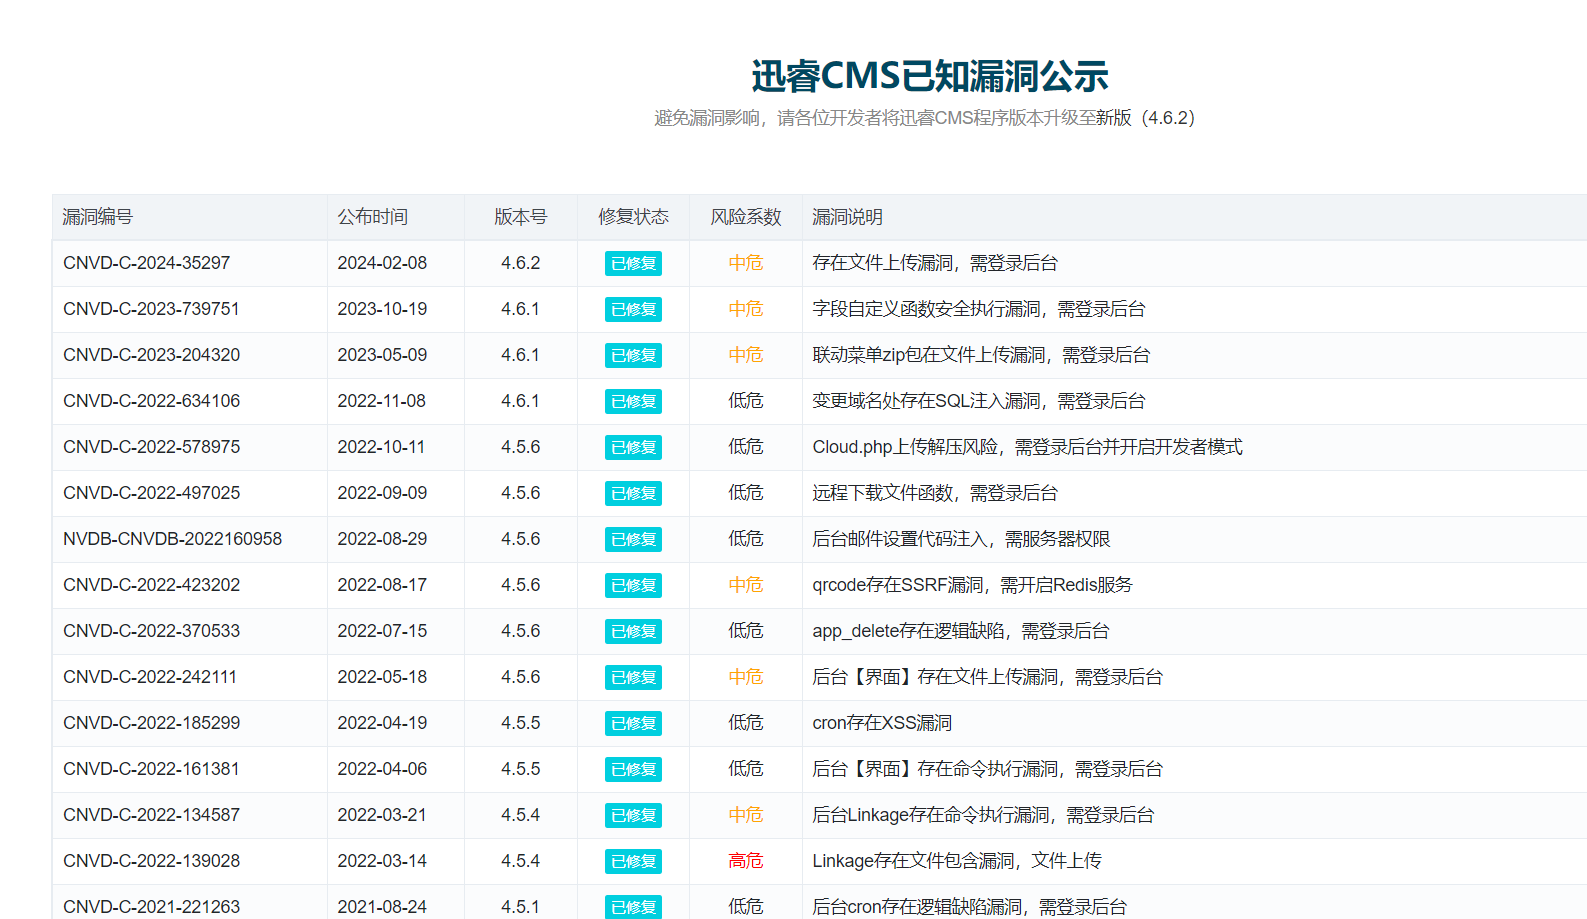Click the publish date 2022-05-18
The width and height of the screenshot is (1587, 919).
[382, 677]
